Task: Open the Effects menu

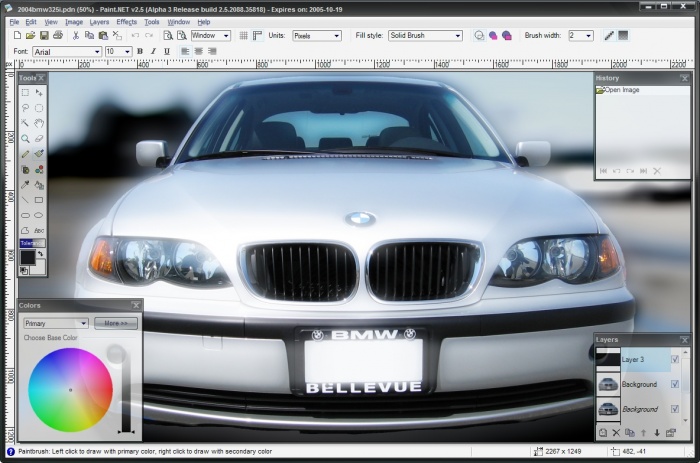Action: pos(127,22)
